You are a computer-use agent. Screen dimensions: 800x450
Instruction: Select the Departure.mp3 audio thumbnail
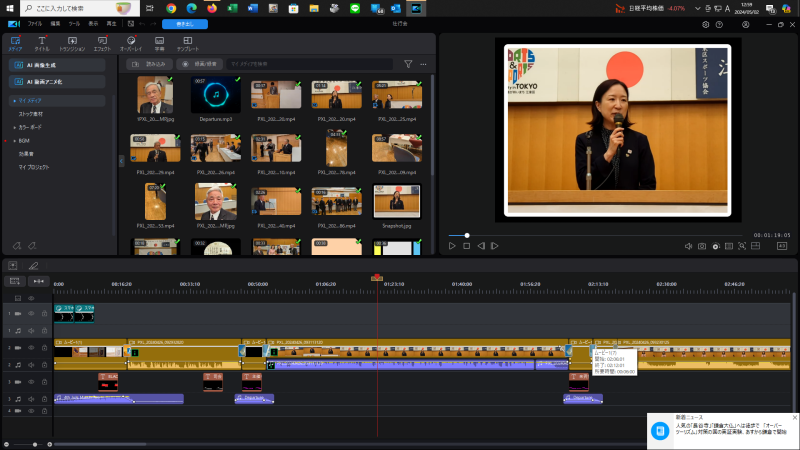(216, 95)
